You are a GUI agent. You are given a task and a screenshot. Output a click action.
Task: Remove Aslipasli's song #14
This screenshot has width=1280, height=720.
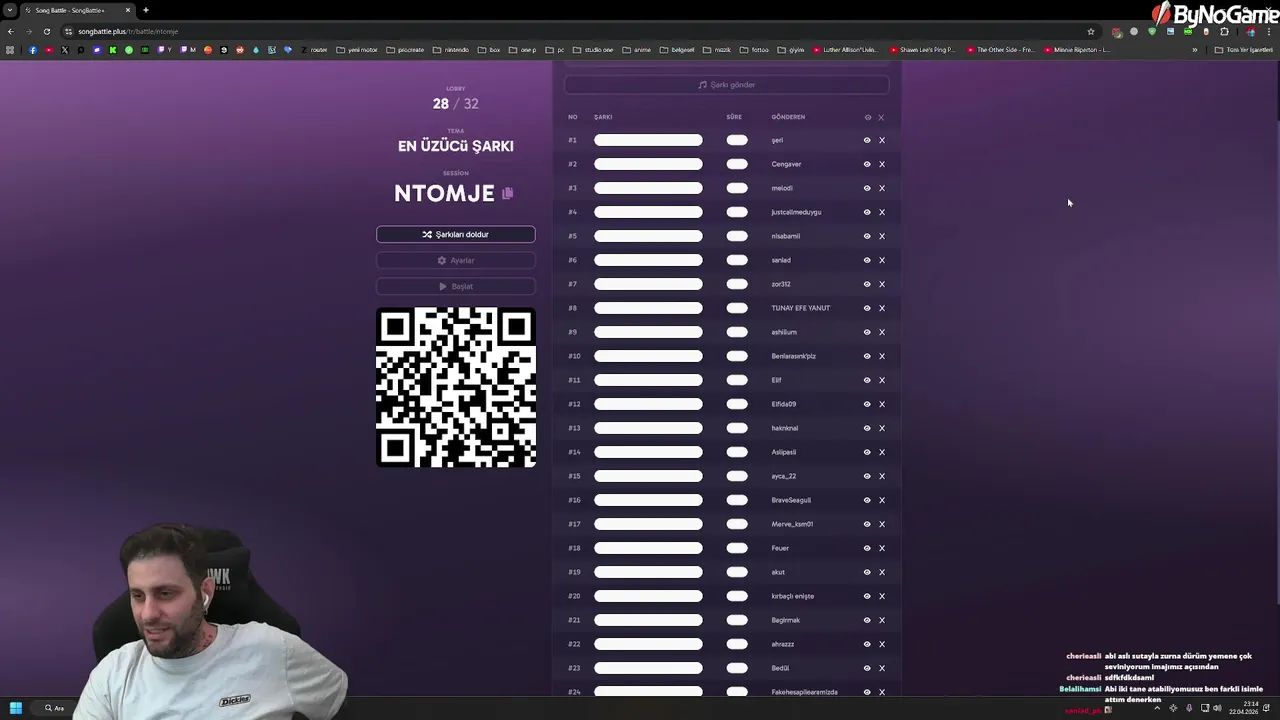click(882, 452)
